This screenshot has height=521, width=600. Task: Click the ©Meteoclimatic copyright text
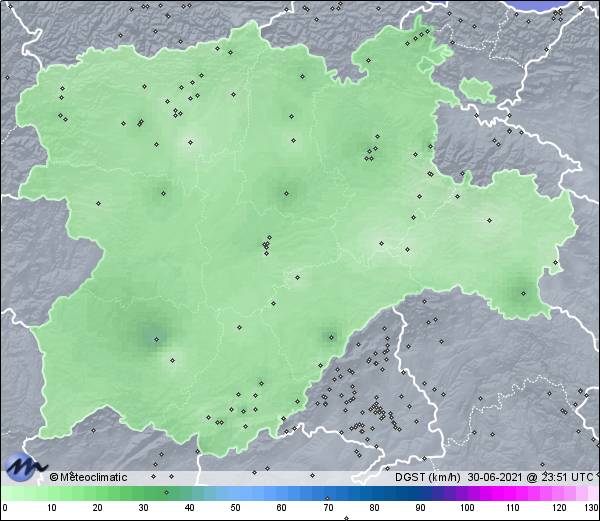click(x=88, y=477)
